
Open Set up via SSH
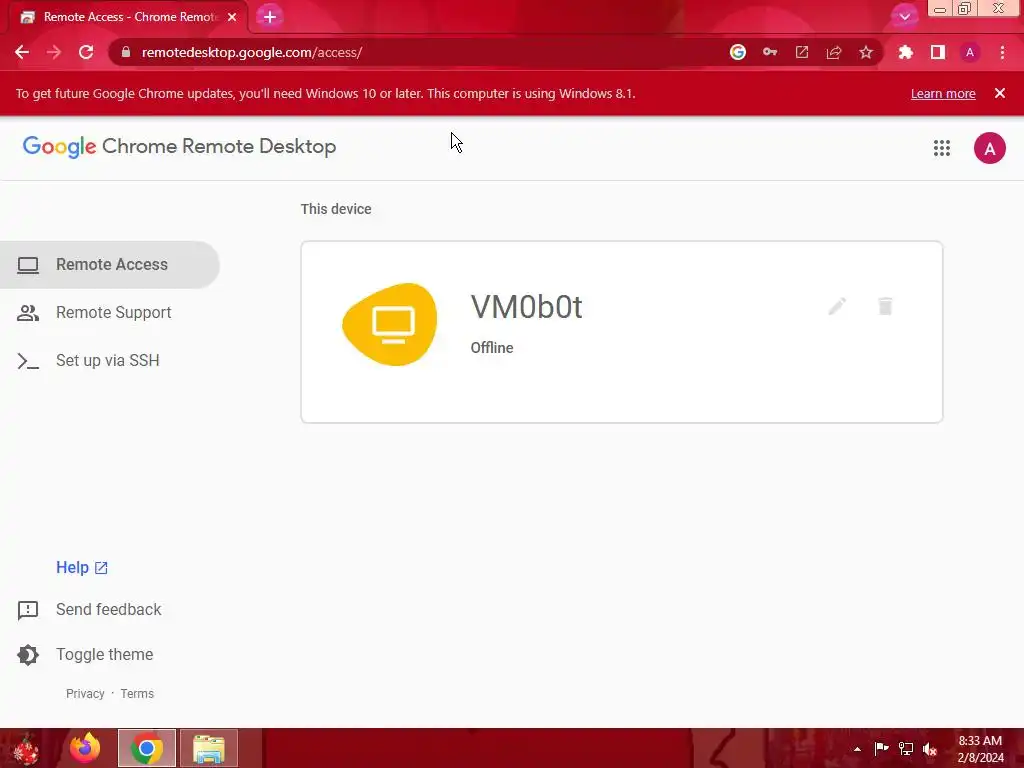(x=110, y=360)
